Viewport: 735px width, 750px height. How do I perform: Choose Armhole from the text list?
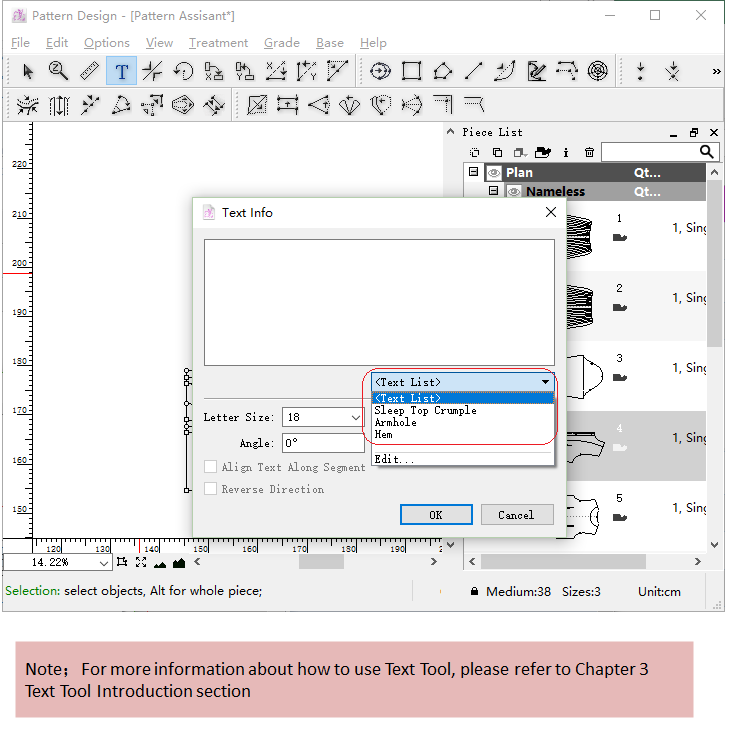click(396, 423)
